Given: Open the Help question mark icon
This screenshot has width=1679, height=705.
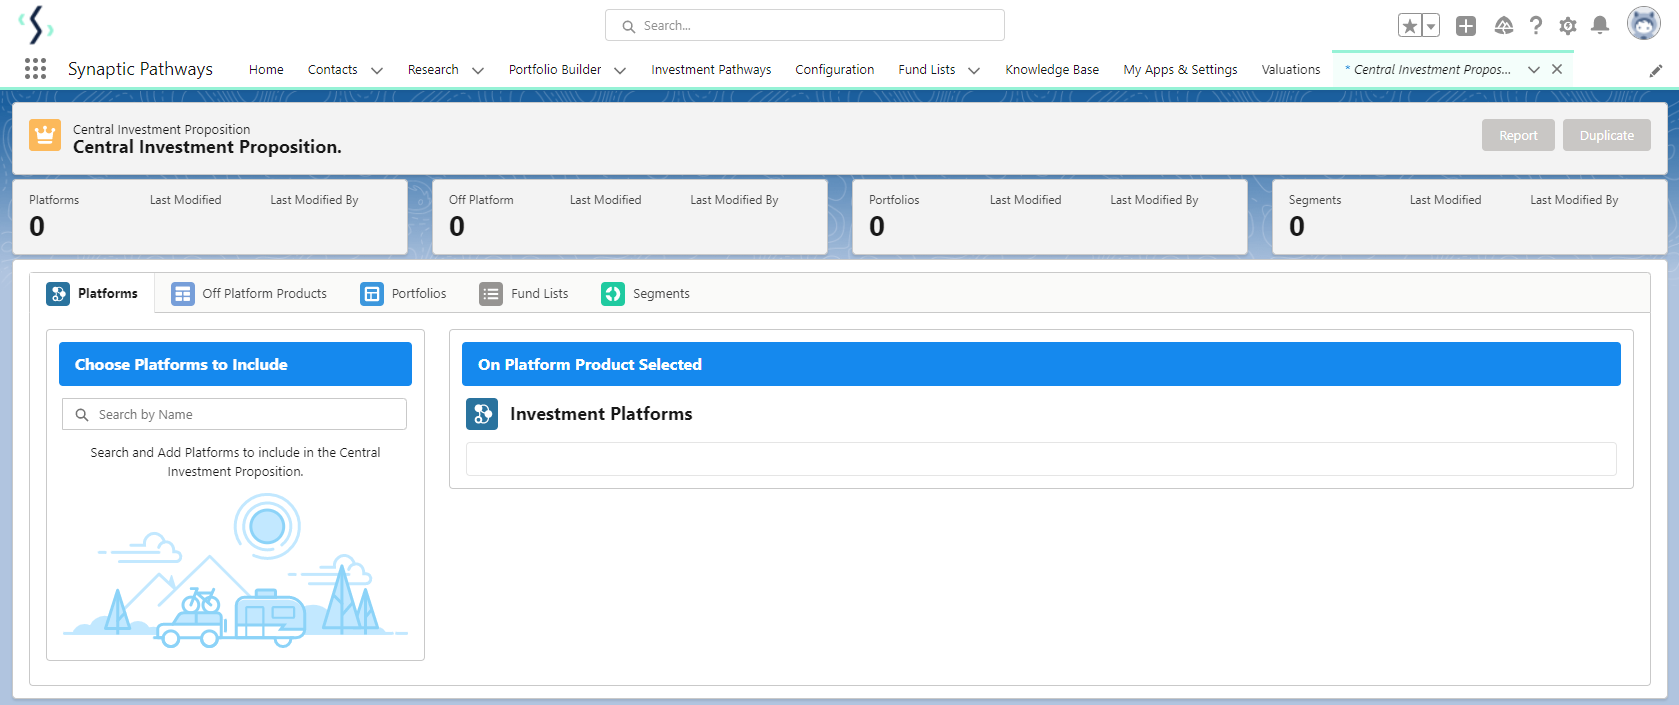Looking at the screenshot, I should point(1536,26).
